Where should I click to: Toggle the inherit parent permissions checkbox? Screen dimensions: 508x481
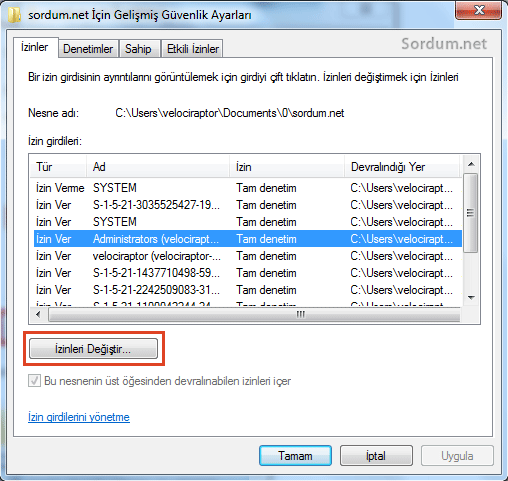pyautogui.click(x=34, y=380)
